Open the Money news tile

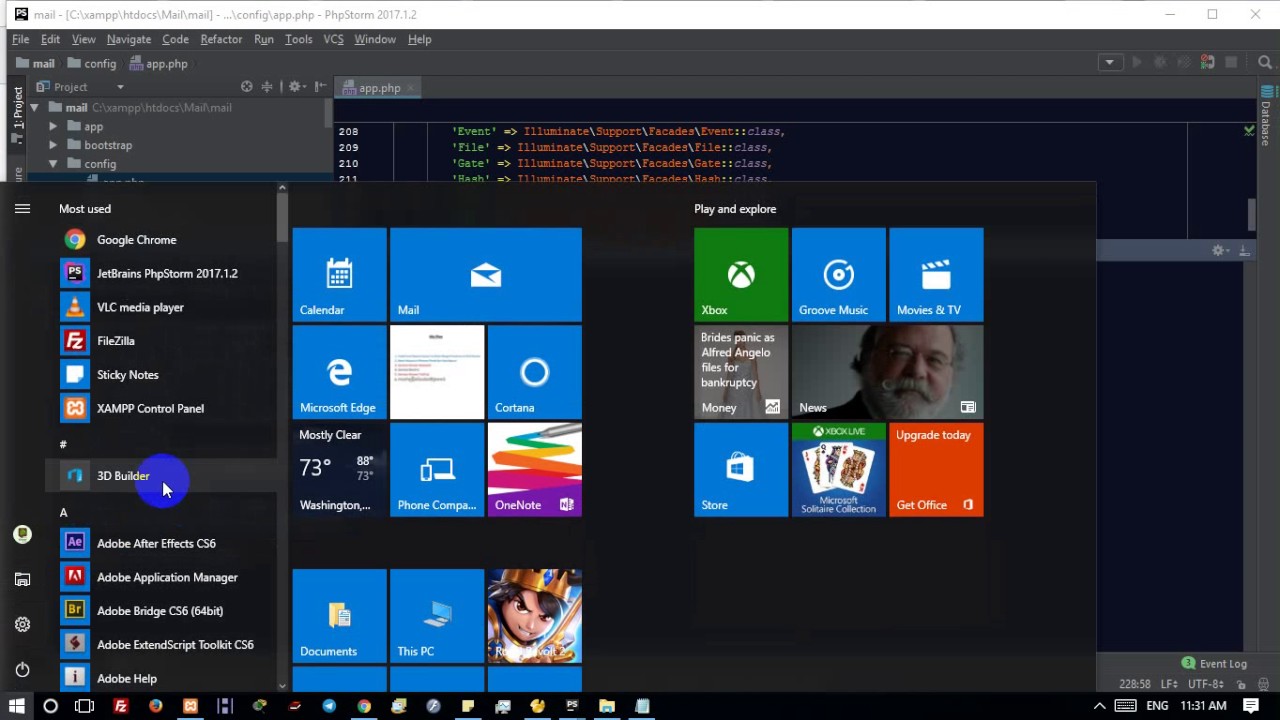pos(741,372)
